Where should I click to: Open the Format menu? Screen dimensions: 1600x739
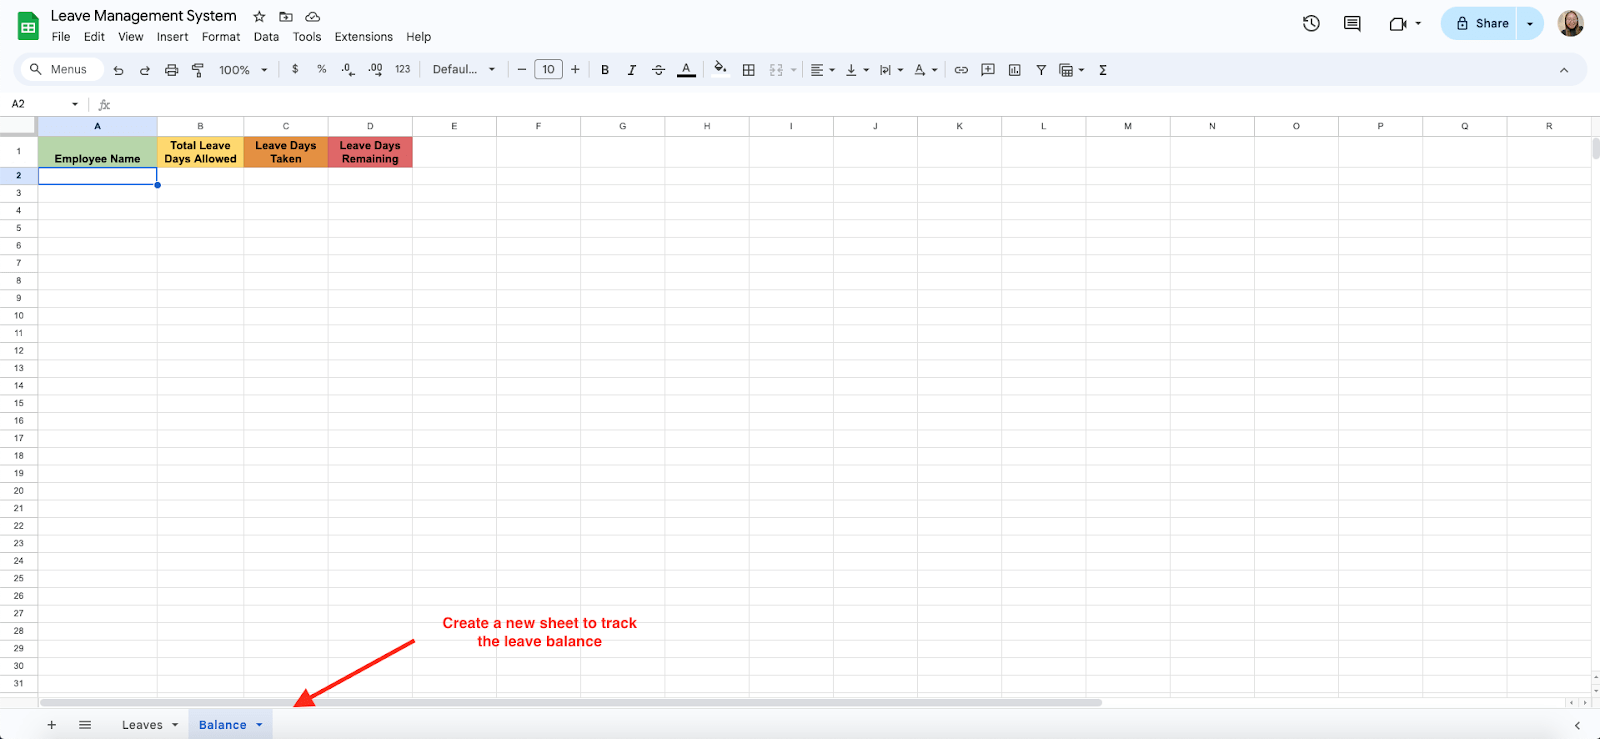pyautogui.click(x=221, y=37)
